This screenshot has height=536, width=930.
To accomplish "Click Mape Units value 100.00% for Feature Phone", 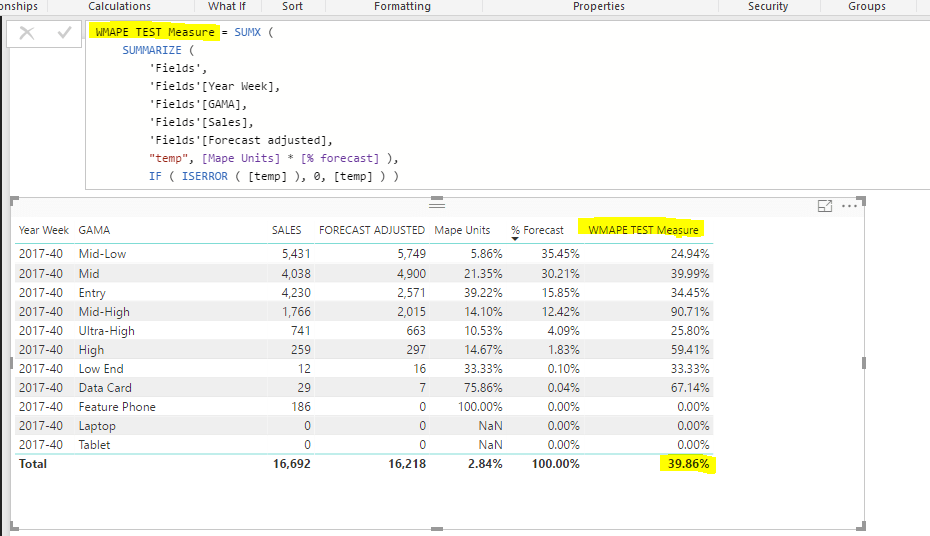I will click(480, 407).
